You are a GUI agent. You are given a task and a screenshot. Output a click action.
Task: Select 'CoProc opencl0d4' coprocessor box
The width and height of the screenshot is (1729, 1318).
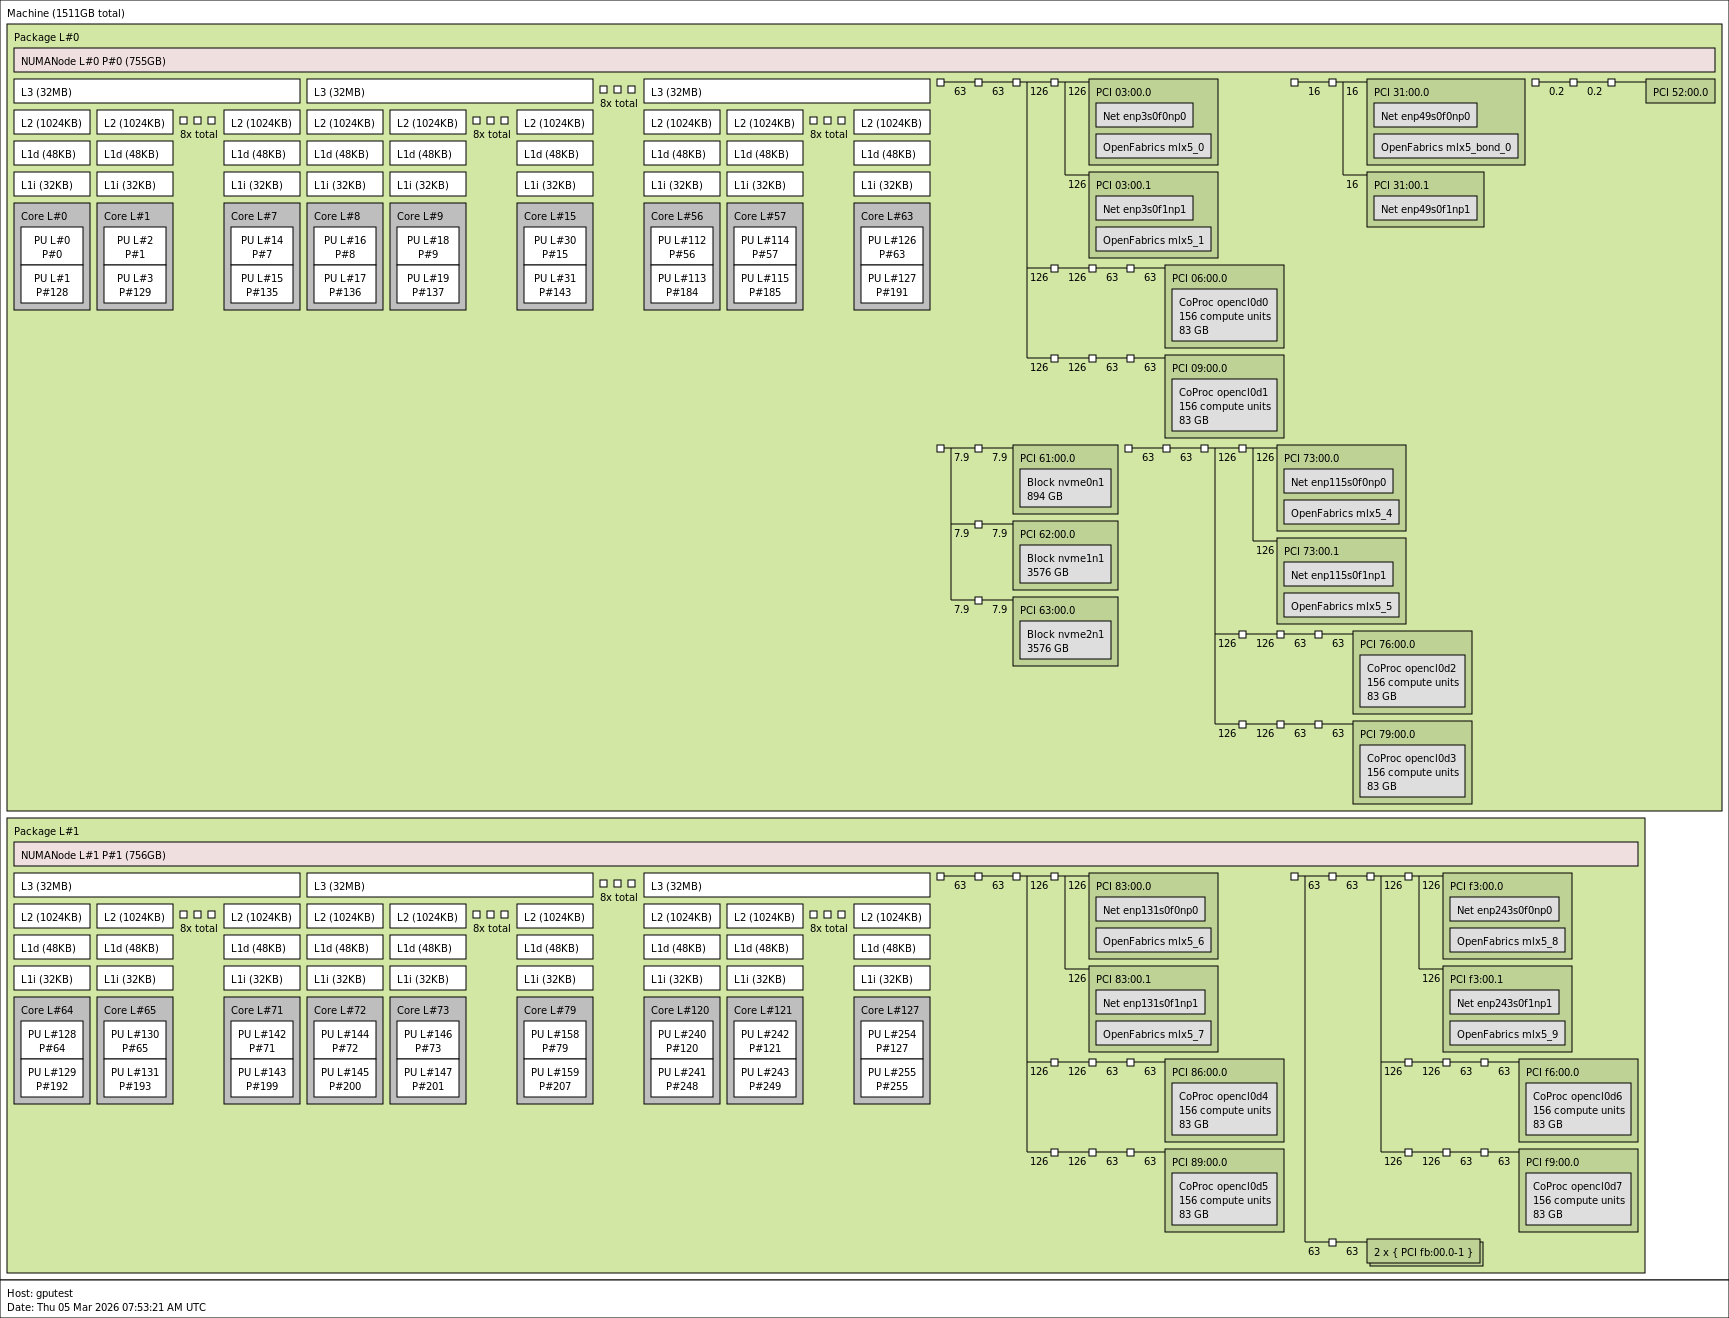1224,1110
